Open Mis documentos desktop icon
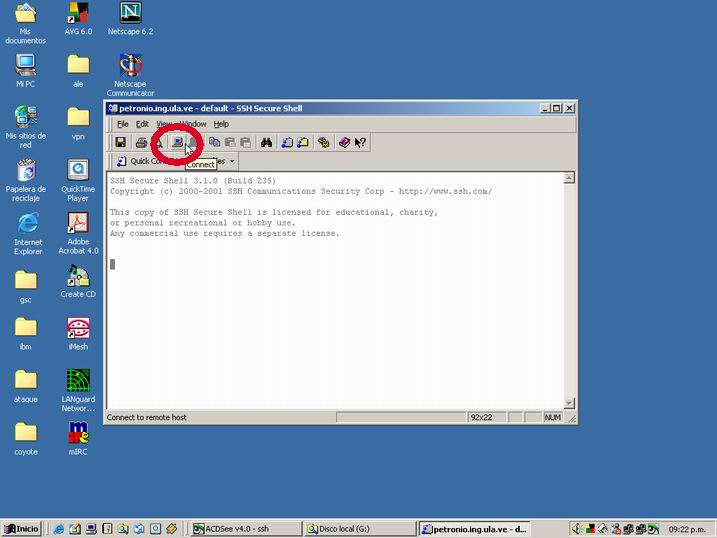717x538 pixels. (x=26, y=24)
